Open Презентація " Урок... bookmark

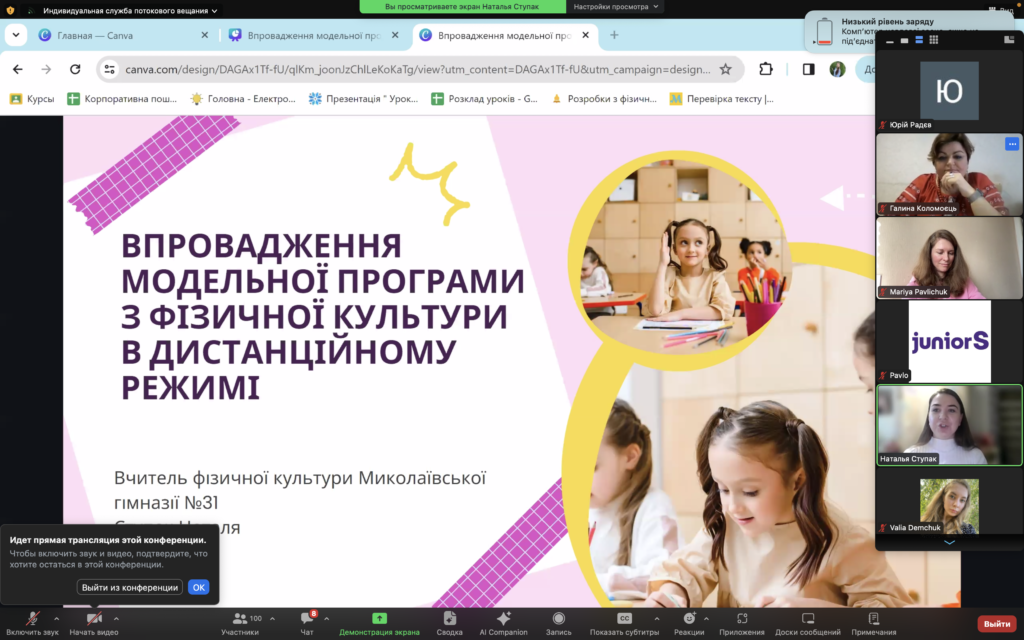[x=363, y=99]
